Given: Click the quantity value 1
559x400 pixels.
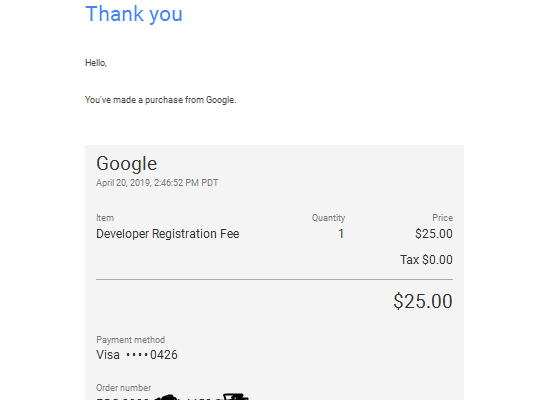Looking at the screenshot, I should click(341, 234).
